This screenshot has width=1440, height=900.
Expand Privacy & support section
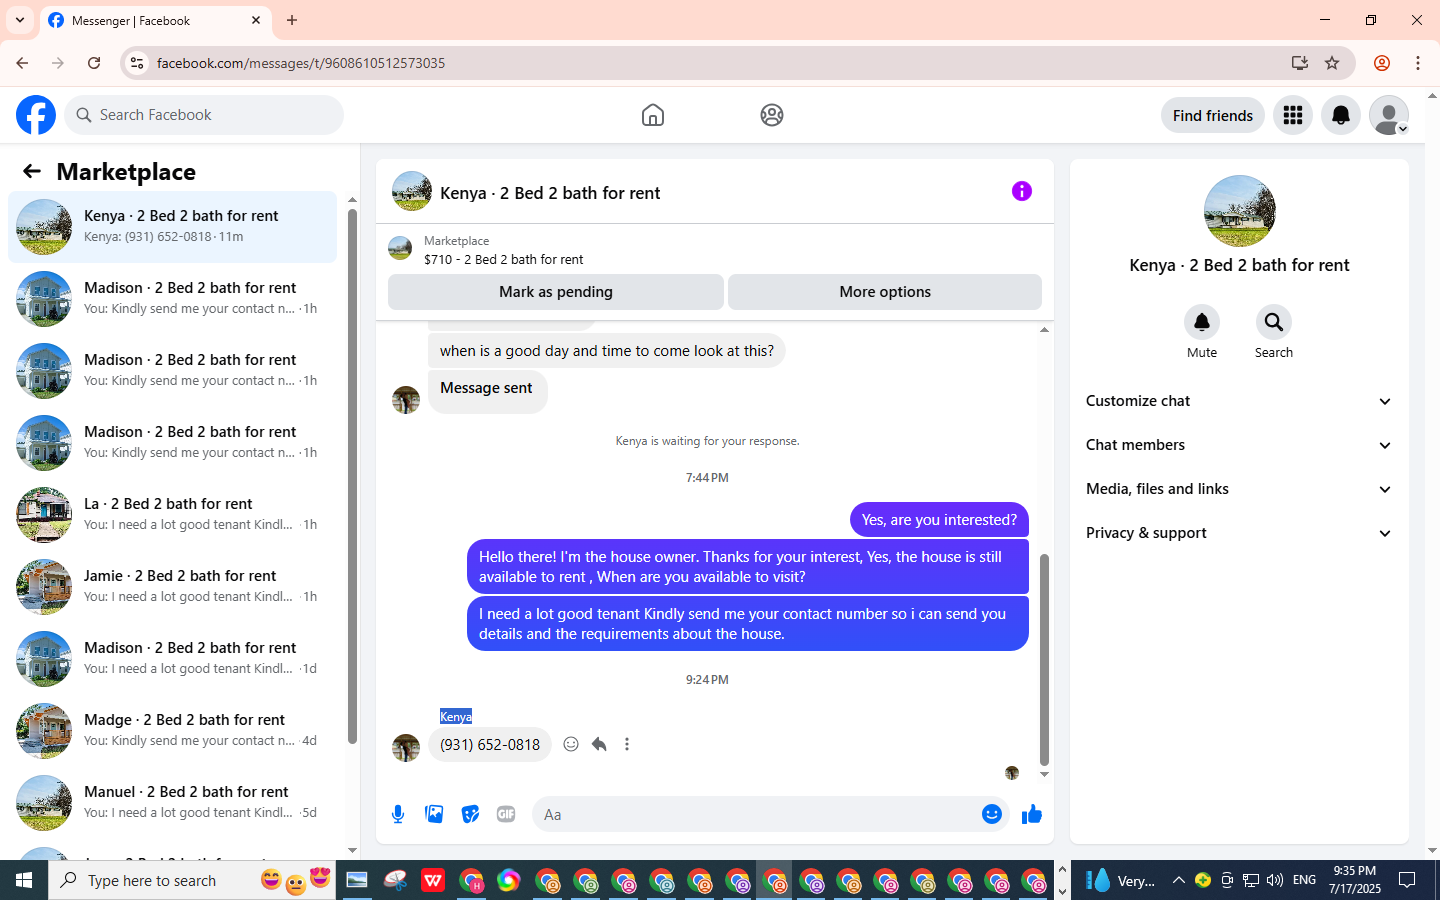point(1239,533)
